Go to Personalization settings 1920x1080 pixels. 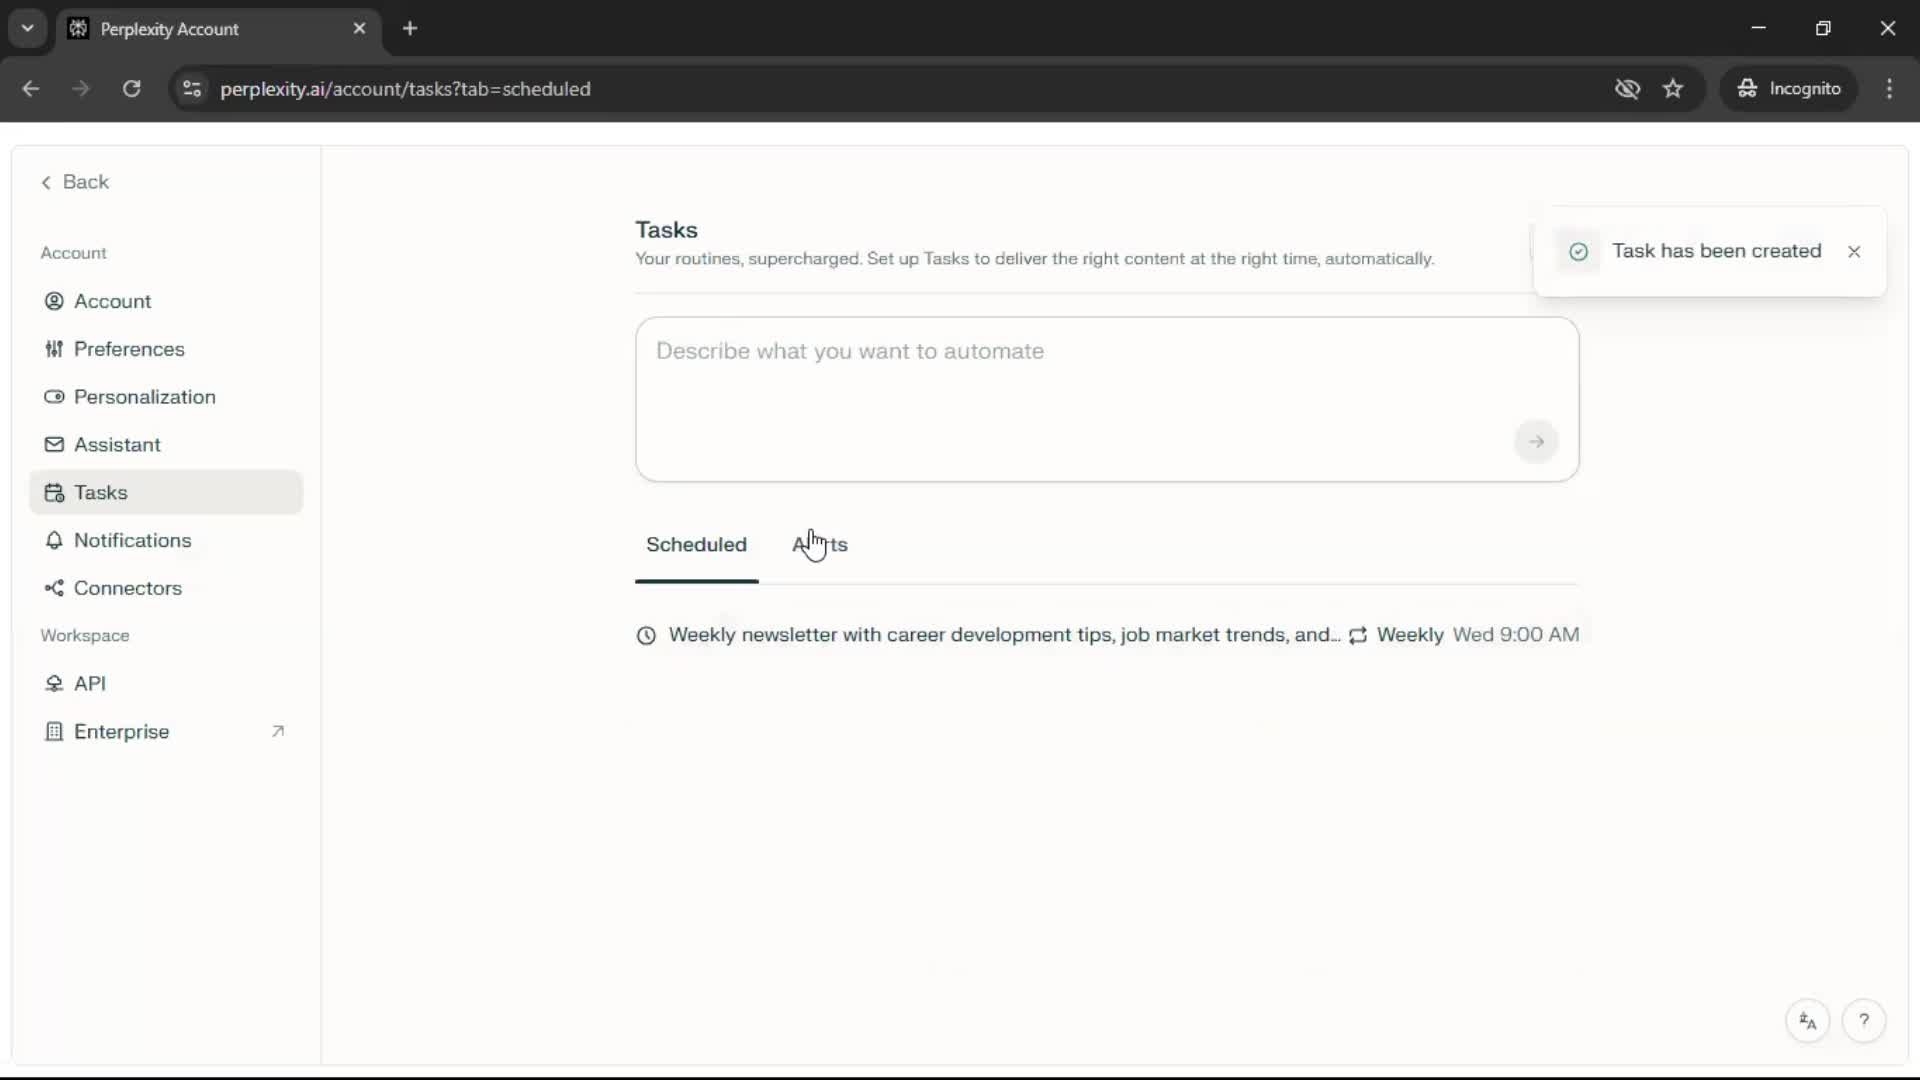144,397
